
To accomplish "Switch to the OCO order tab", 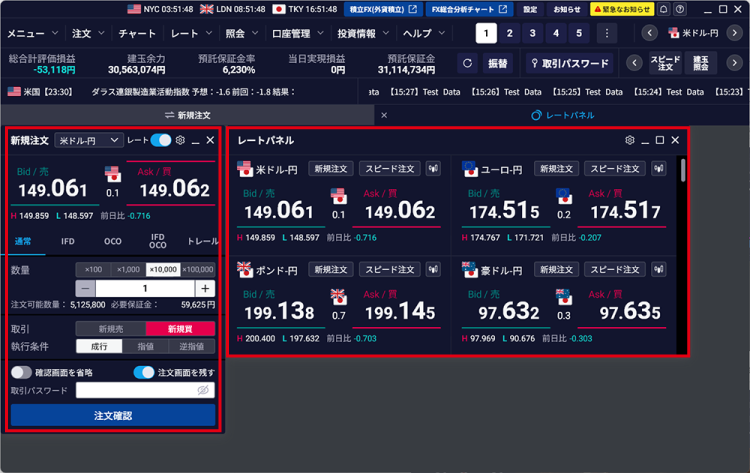I will [x=112, y=241].
